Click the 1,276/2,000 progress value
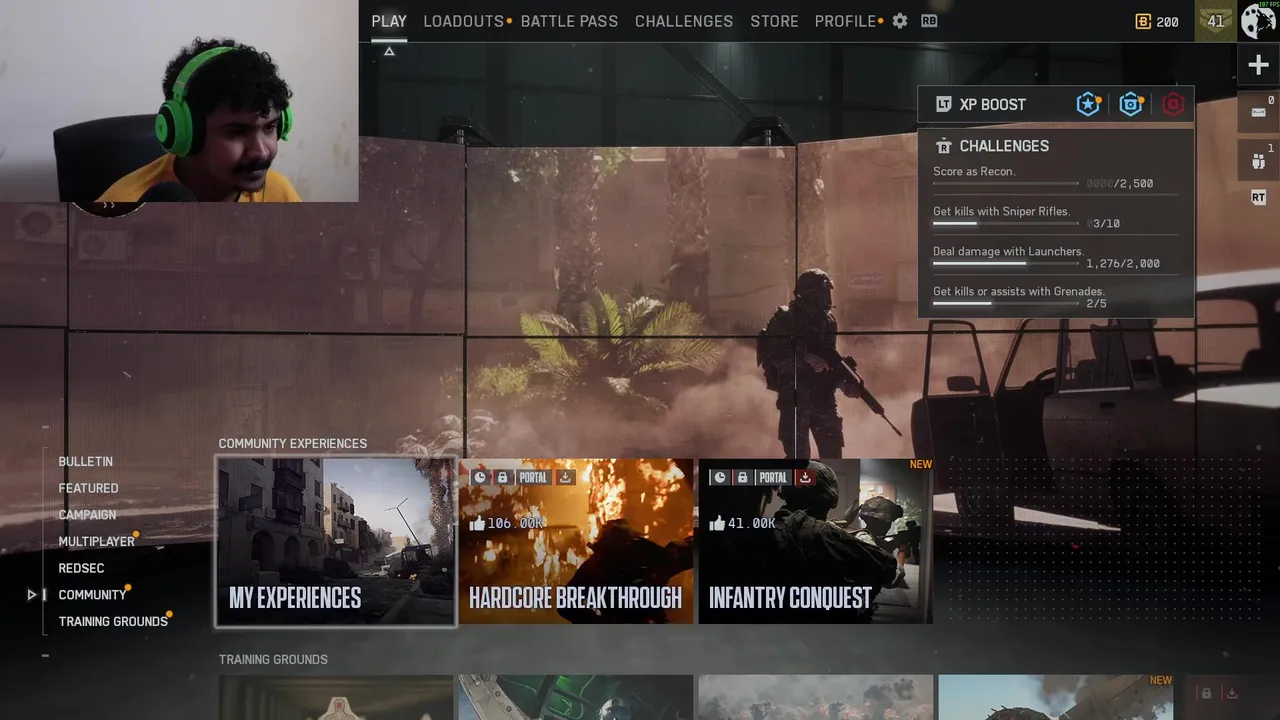1280x720 pixels. click(1123, 264)
